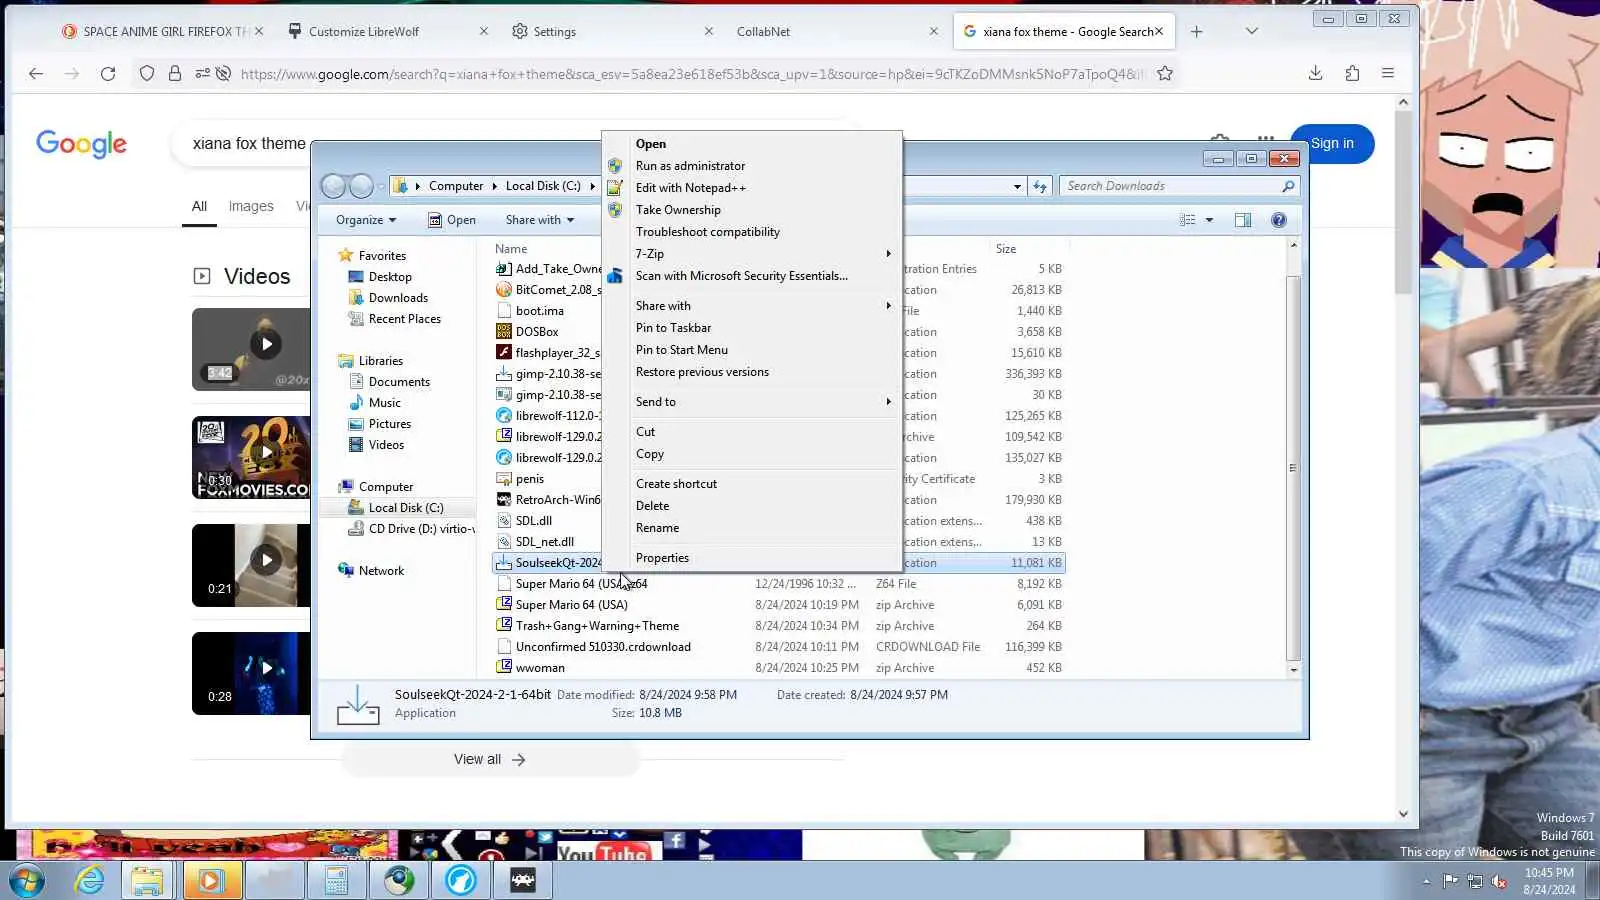Open the Action Center flag icon

[x=1450, y=881]
